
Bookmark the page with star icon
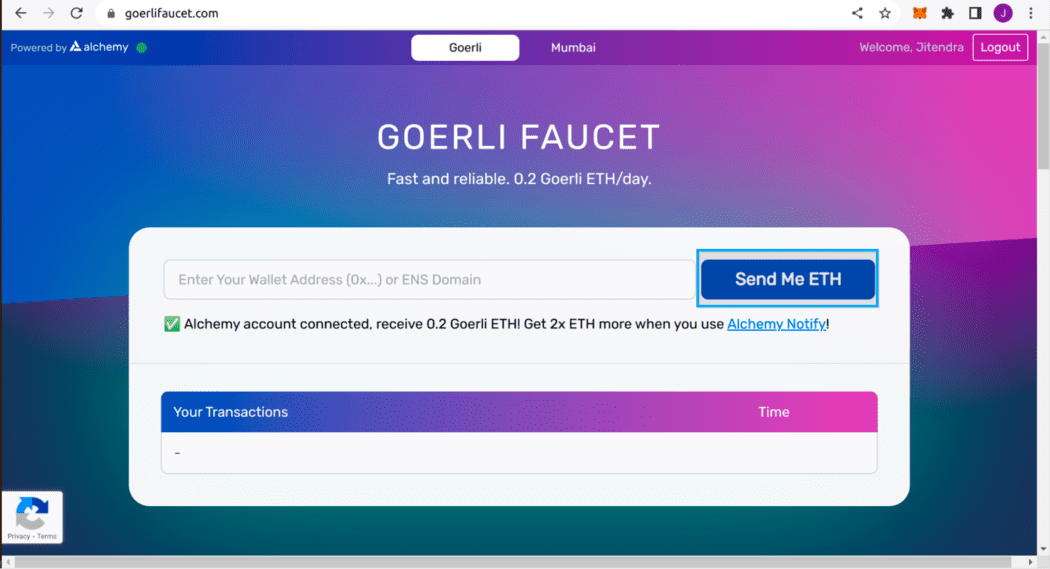tap(885, 14)
